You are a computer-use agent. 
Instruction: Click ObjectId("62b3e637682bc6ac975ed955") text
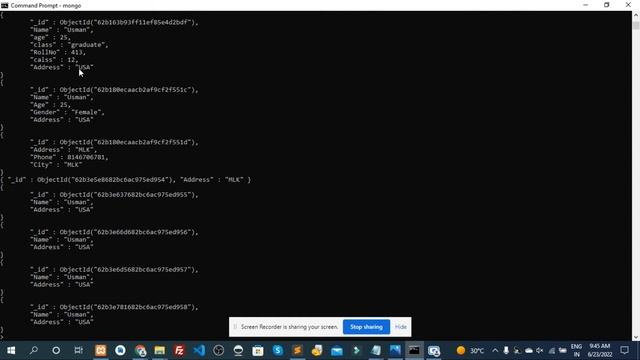click(127, 195)
